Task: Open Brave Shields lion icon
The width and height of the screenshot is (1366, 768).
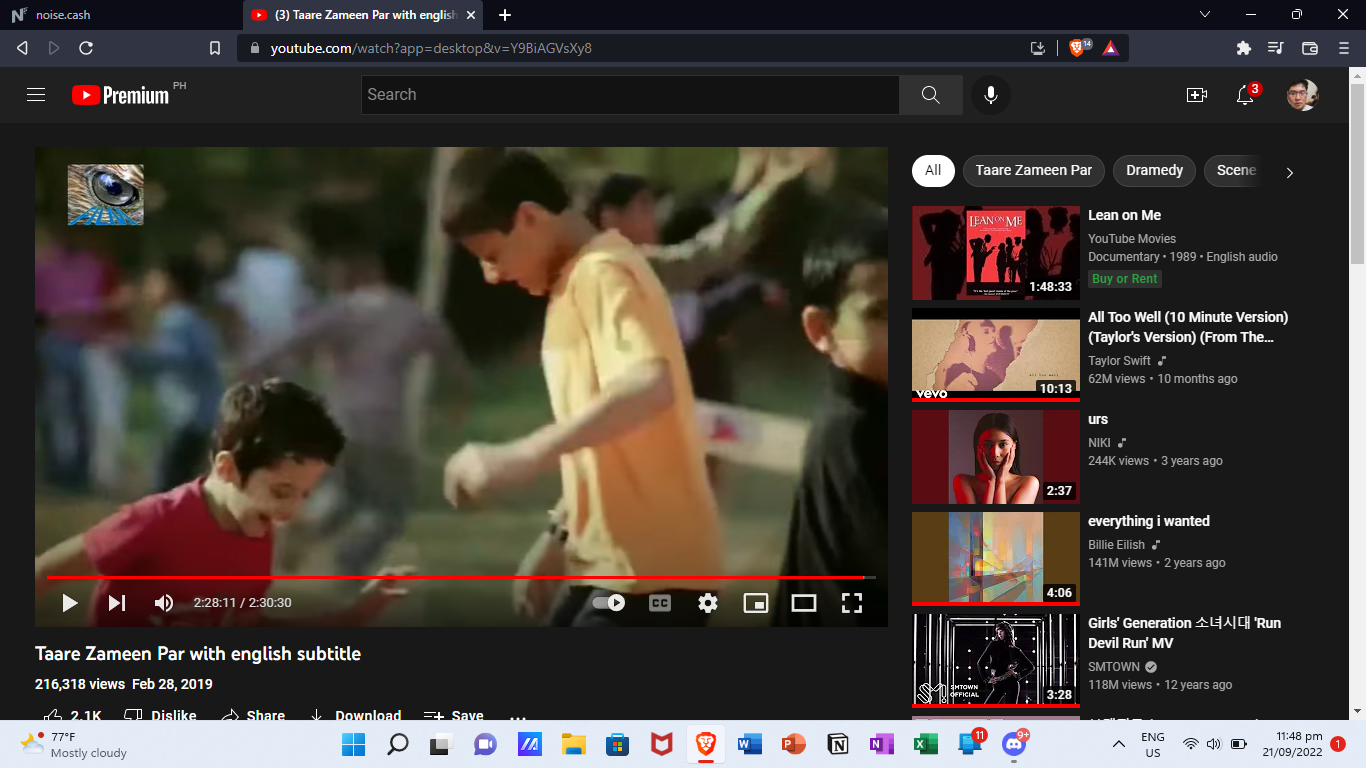Action: tap(1079, 48)
